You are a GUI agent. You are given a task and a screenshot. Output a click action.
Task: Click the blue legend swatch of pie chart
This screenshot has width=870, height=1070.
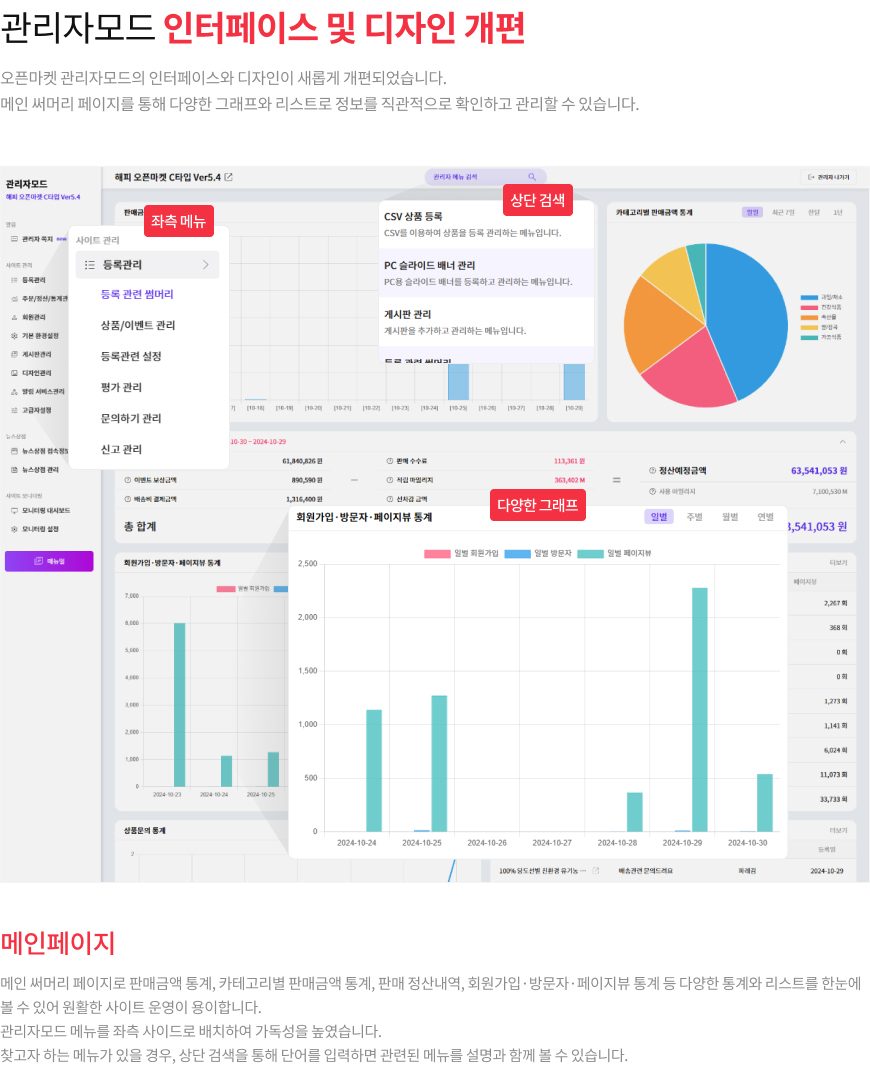tap(809, 298)
